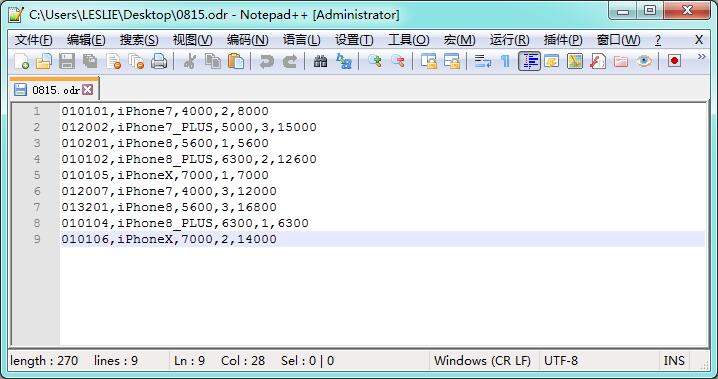718x379 pixels.
Task: Save the current file via toolbar
Action: 67,61
